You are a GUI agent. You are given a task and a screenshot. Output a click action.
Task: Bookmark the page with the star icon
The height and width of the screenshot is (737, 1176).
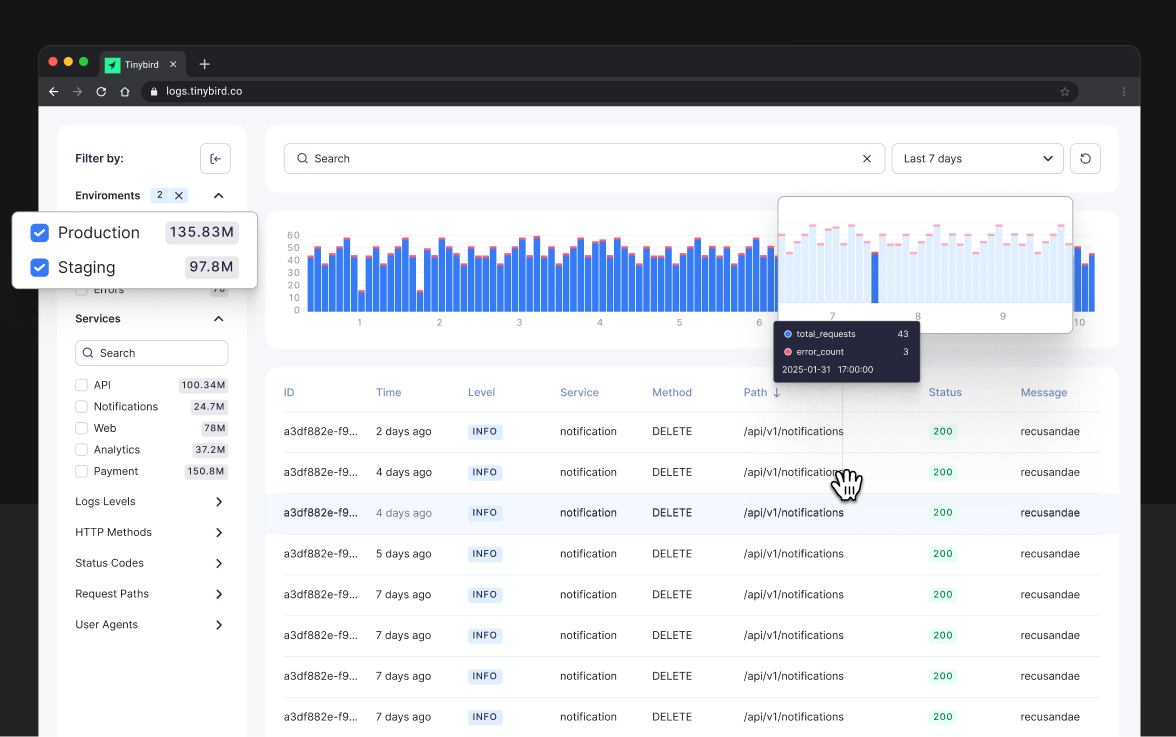1064,91
